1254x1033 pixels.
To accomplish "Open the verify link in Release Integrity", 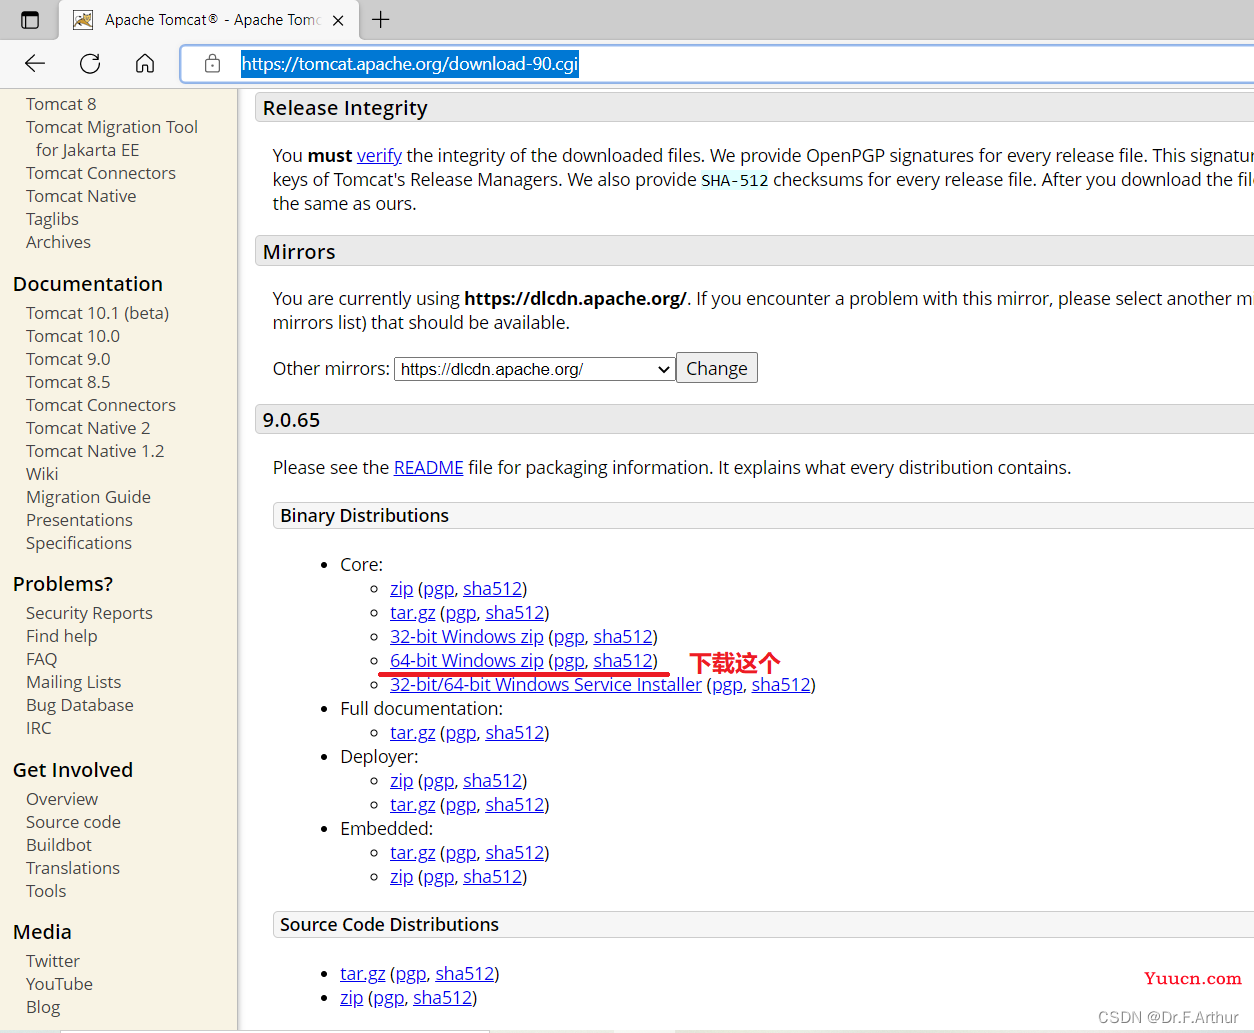I will click(379, 156).
